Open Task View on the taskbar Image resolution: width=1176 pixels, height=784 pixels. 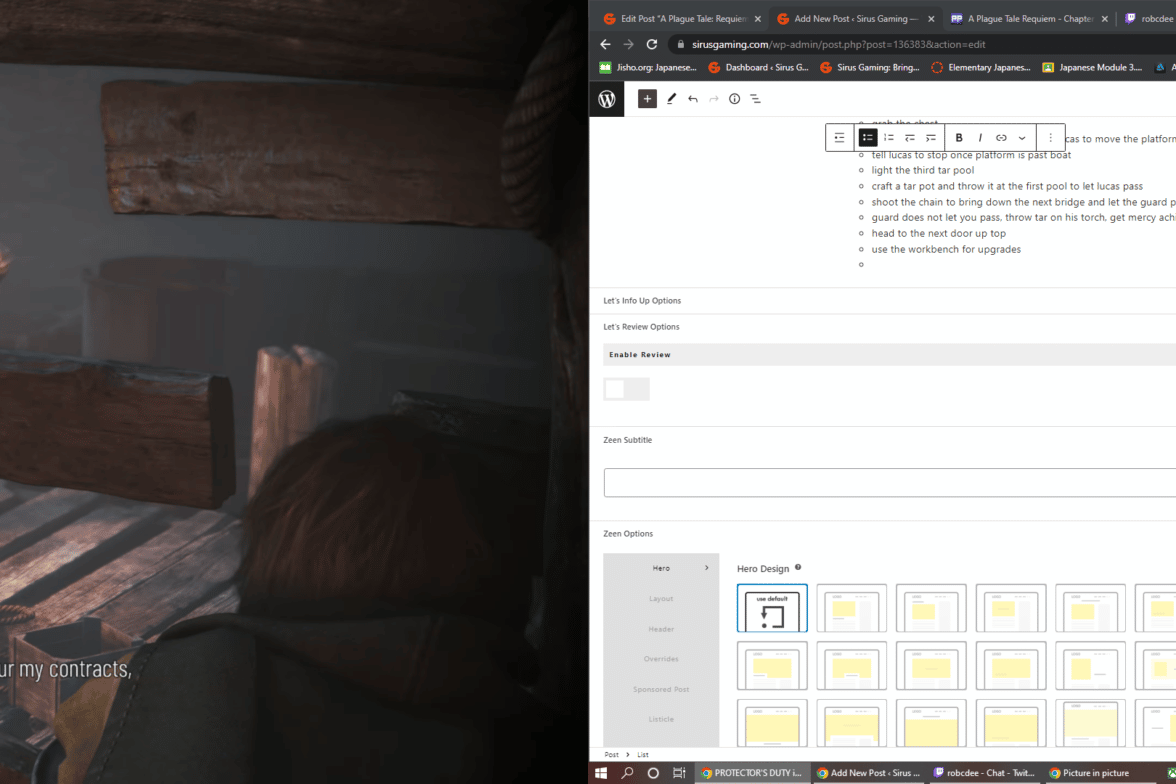[x=679, y=773]
